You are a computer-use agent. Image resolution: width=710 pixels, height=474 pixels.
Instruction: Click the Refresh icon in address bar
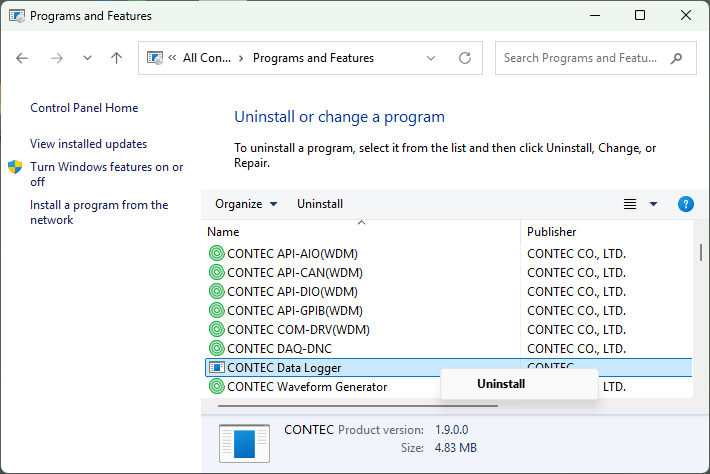click(x=465, y=58)
